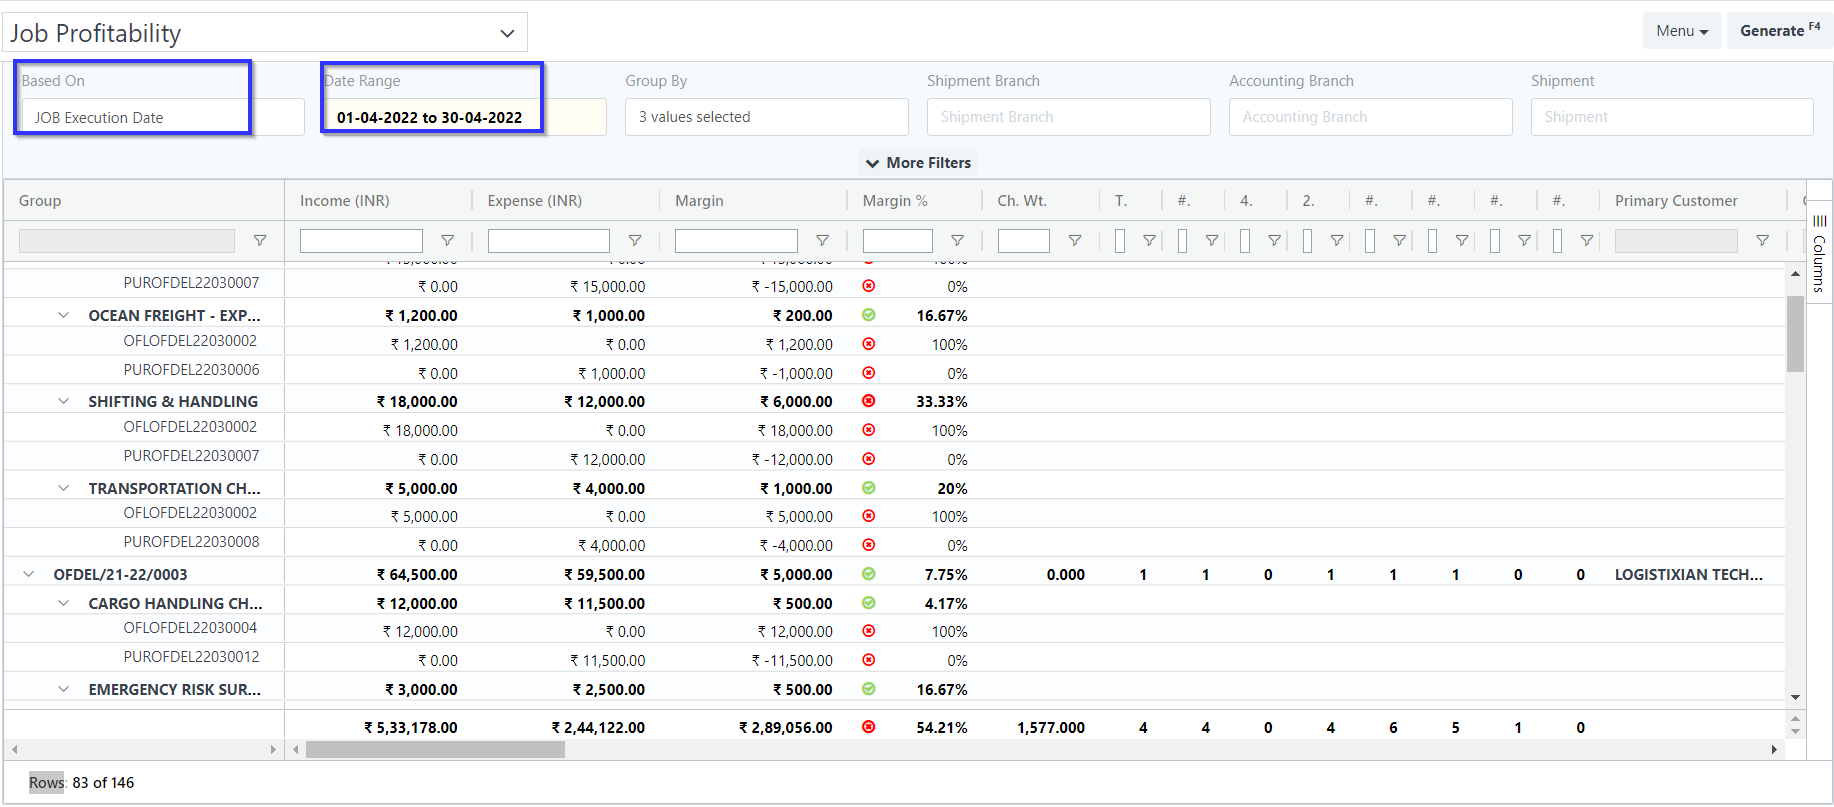Click the Expense (INR) filter text box
This screenshot has width=1834, height=807.
pos(549,241)
